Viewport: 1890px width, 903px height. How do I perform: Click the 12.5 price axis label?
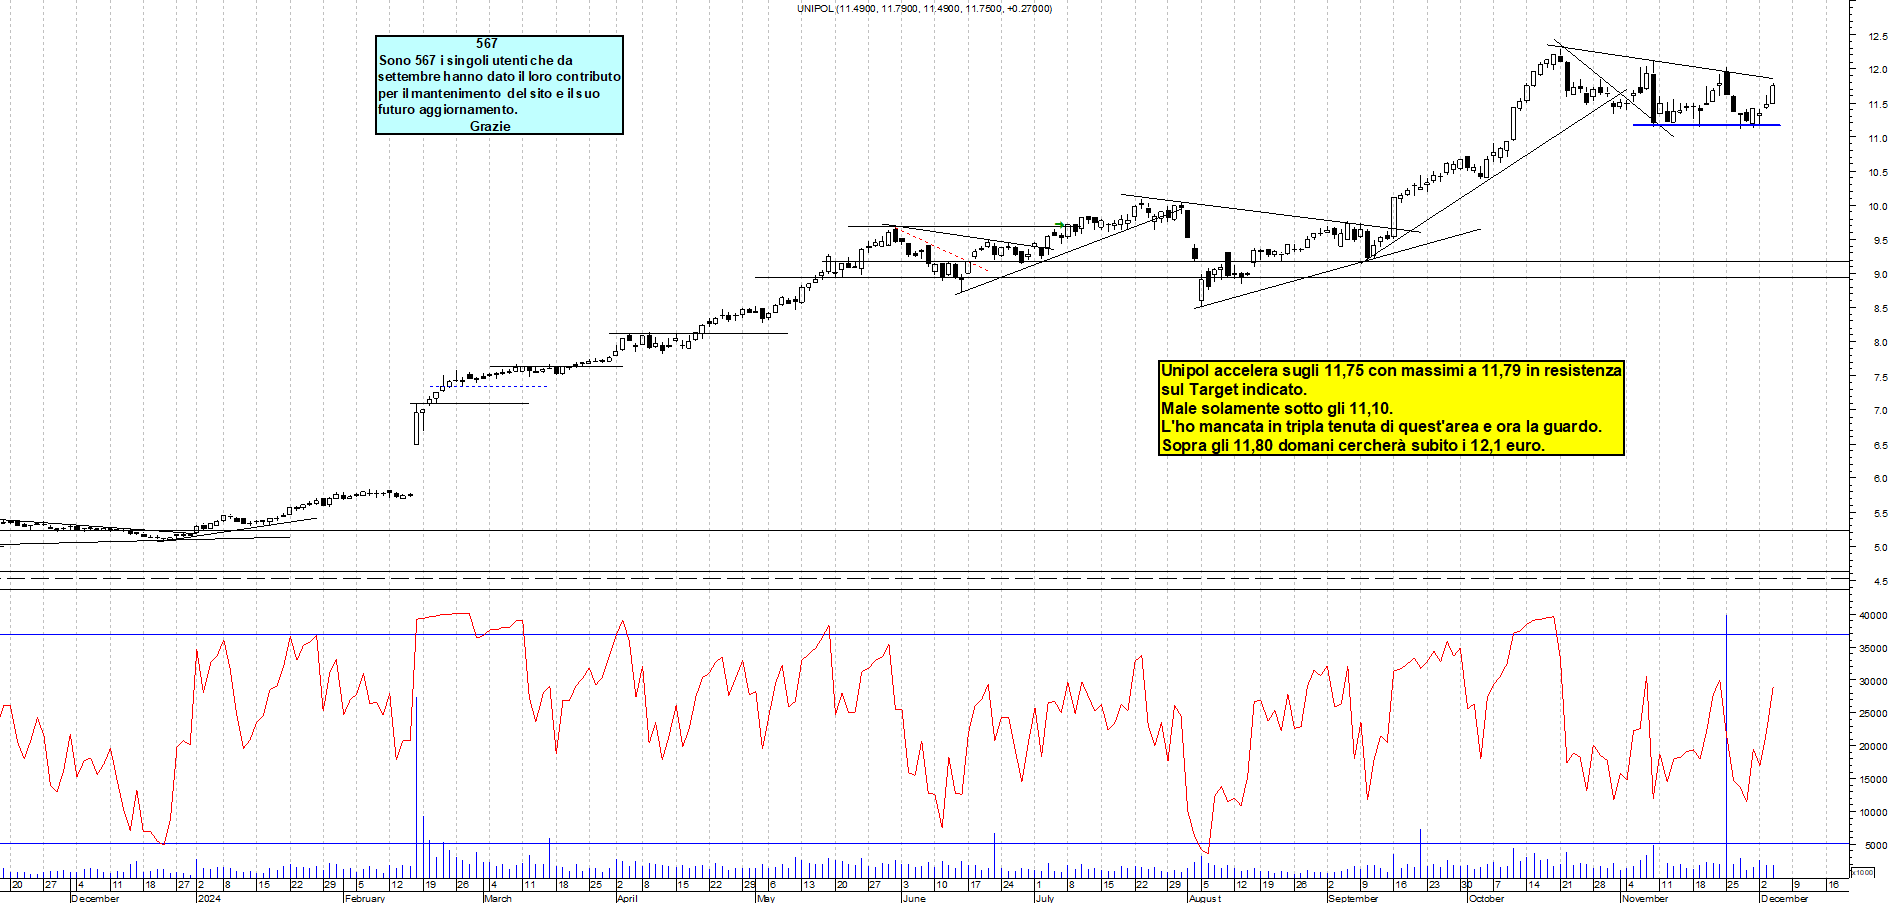click(1877, 36)
